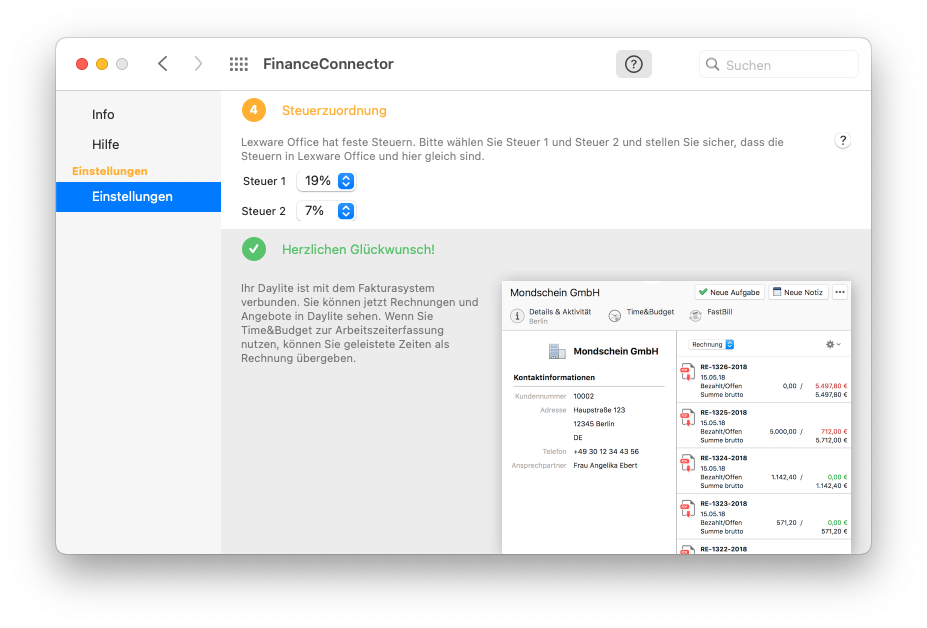Click the address Hauptstraße 123

pos(599,410)
